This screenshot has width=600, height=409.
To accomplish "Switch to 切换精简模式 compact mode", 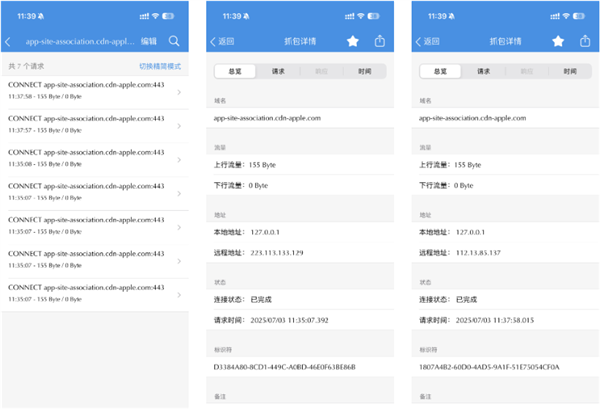I will [x=160, y=66].
